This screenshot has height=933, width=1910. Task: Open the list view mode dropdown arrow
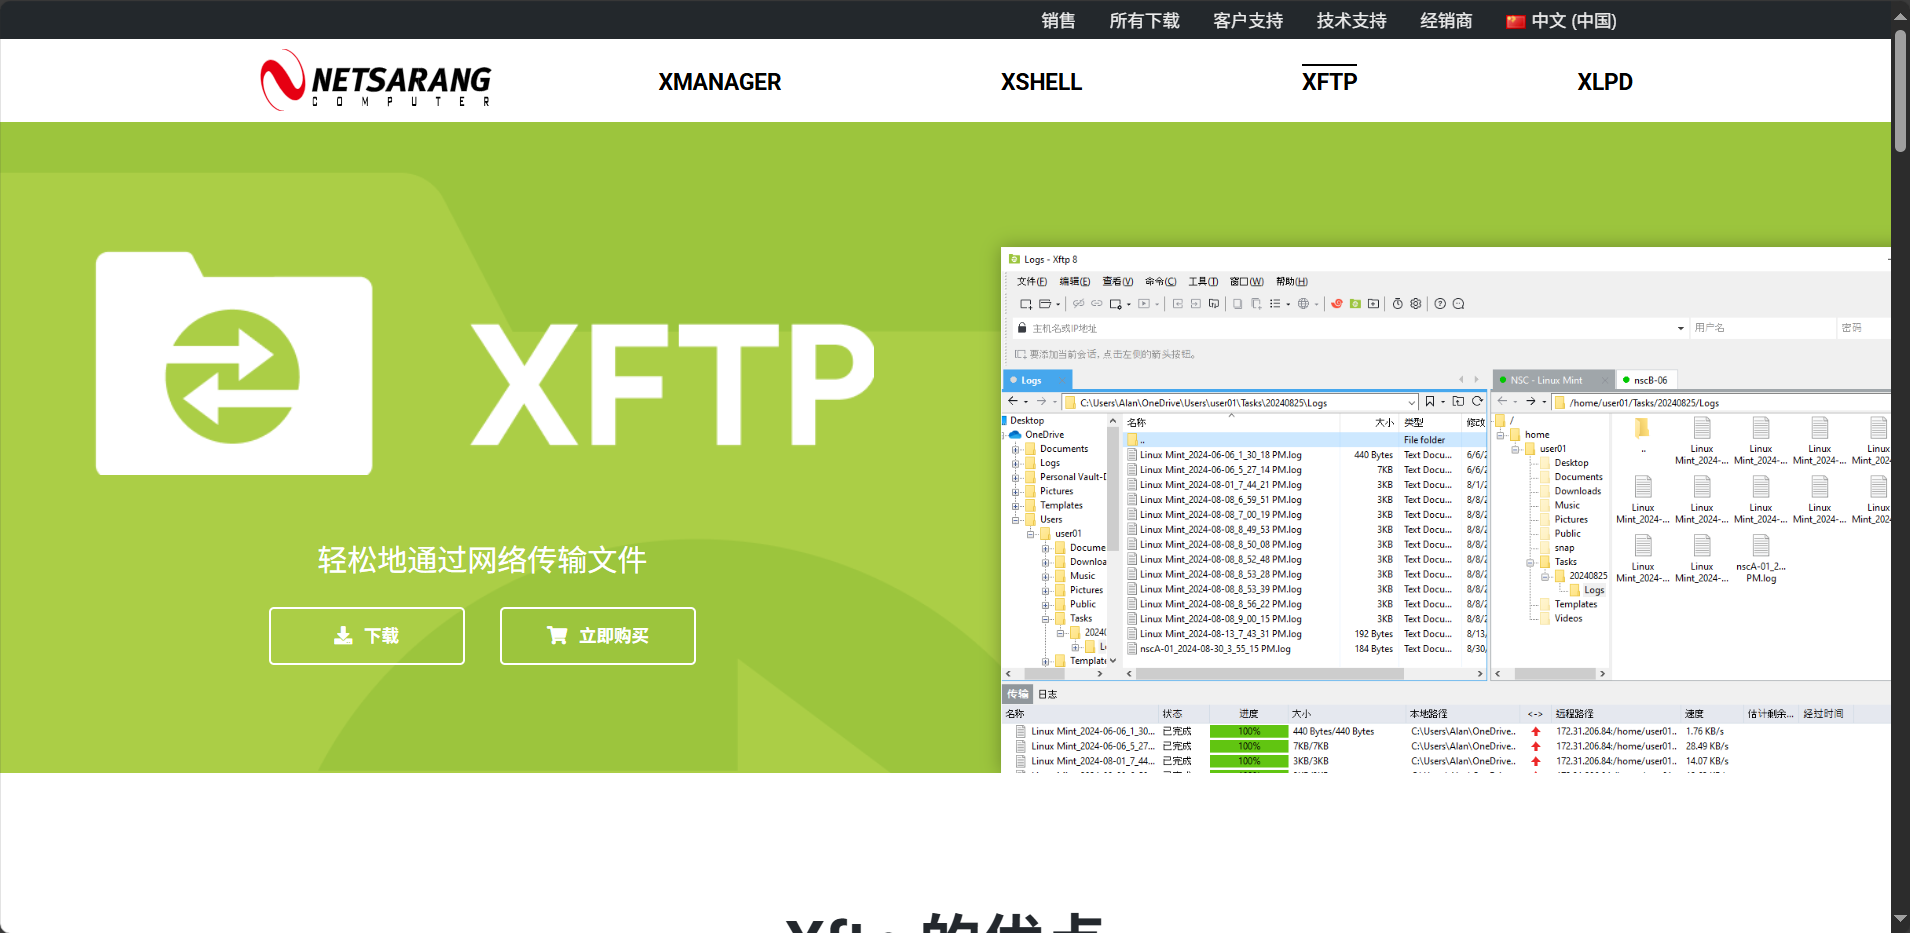[x=1288, y=304]
